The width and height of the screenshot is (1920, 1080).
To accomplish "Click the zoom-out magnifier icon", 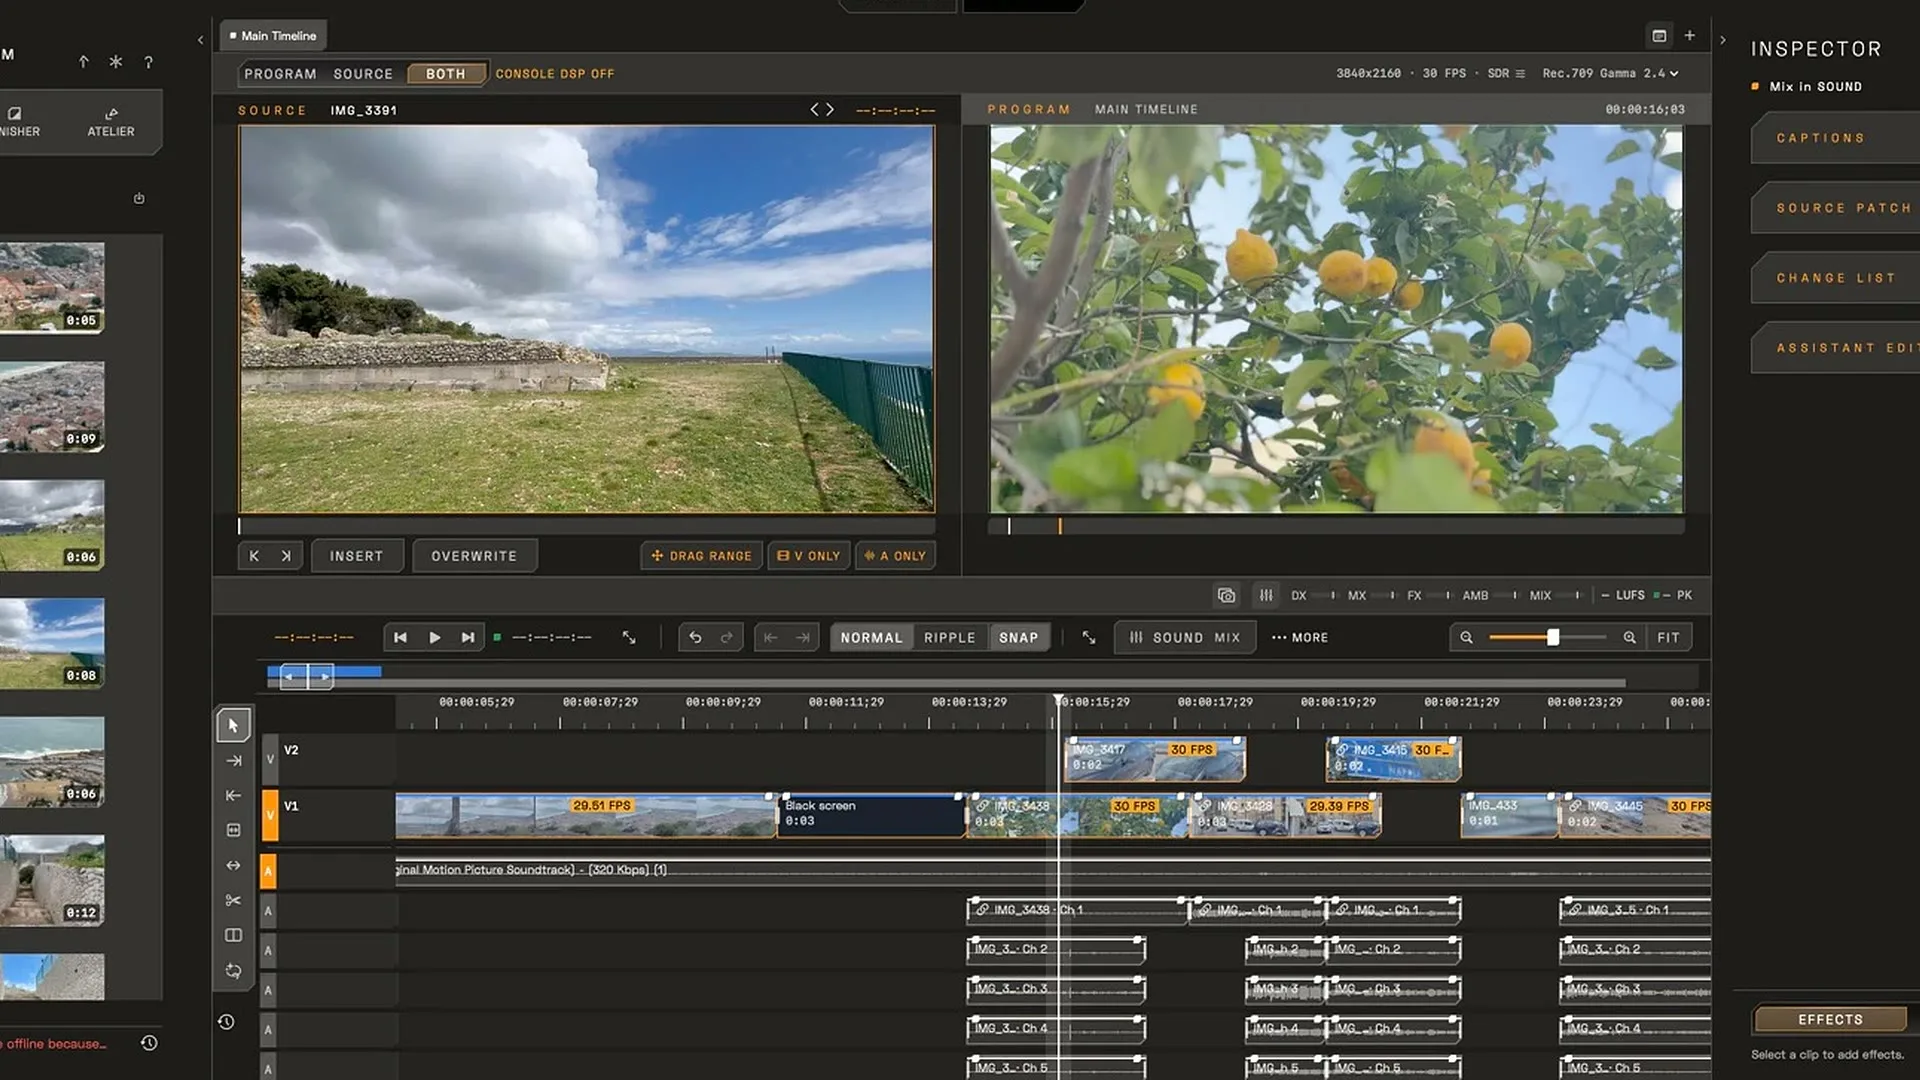I will 1466,637.
